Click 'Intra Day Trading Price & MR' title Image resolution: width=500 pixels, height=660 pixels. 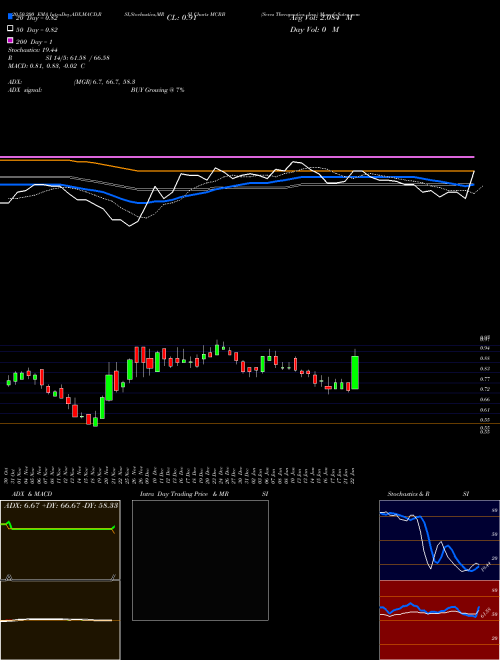(184, 494)
